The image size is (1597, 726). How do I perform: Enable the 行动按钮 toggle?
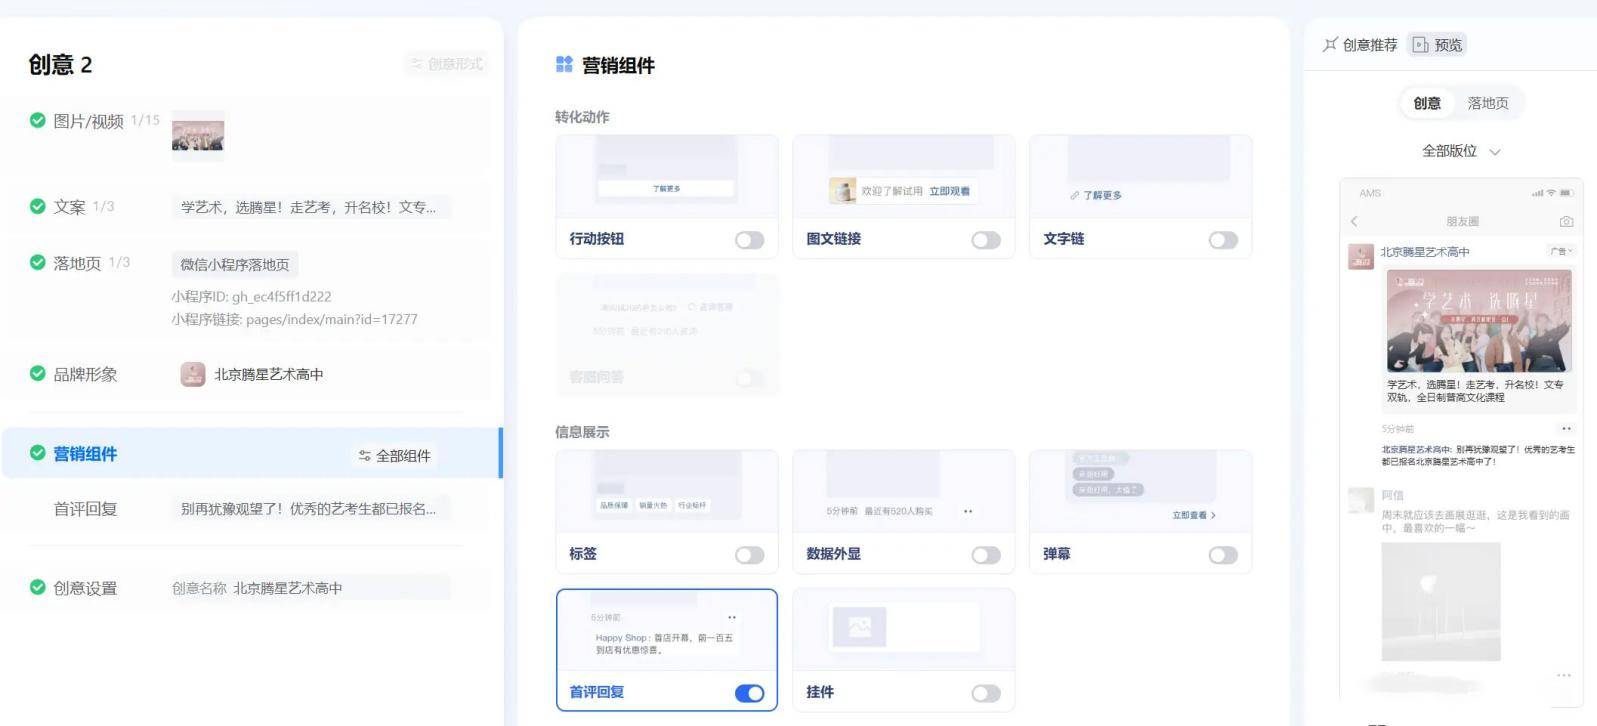749,240
